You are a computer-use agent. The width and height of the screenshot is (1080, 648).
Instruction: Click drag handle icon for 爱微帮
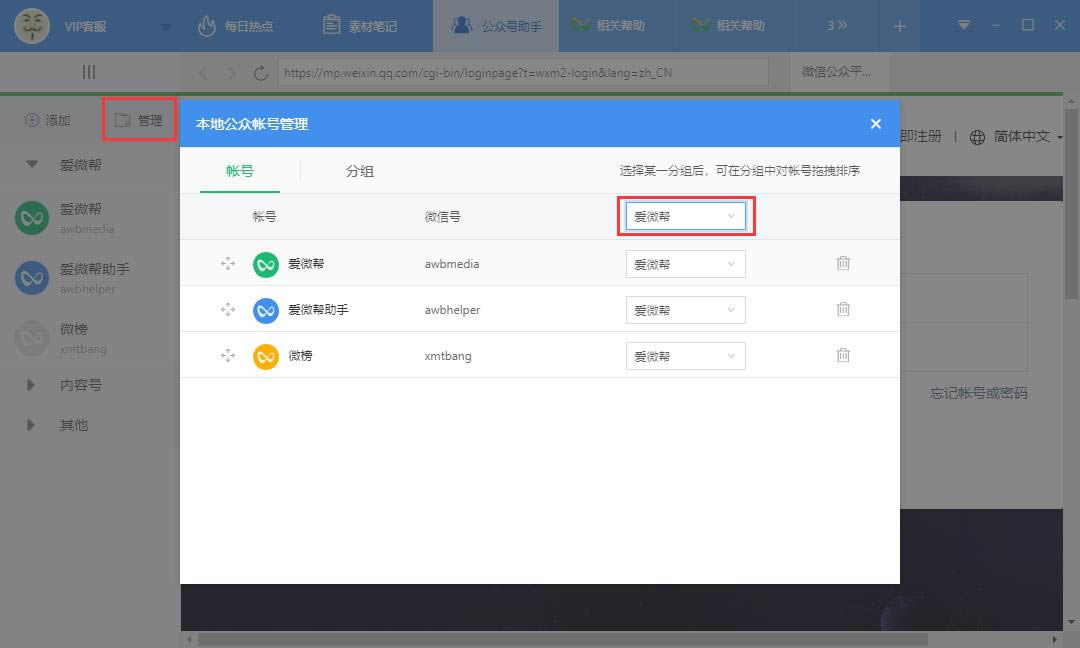pyautogui.click(x=228, y=263)
